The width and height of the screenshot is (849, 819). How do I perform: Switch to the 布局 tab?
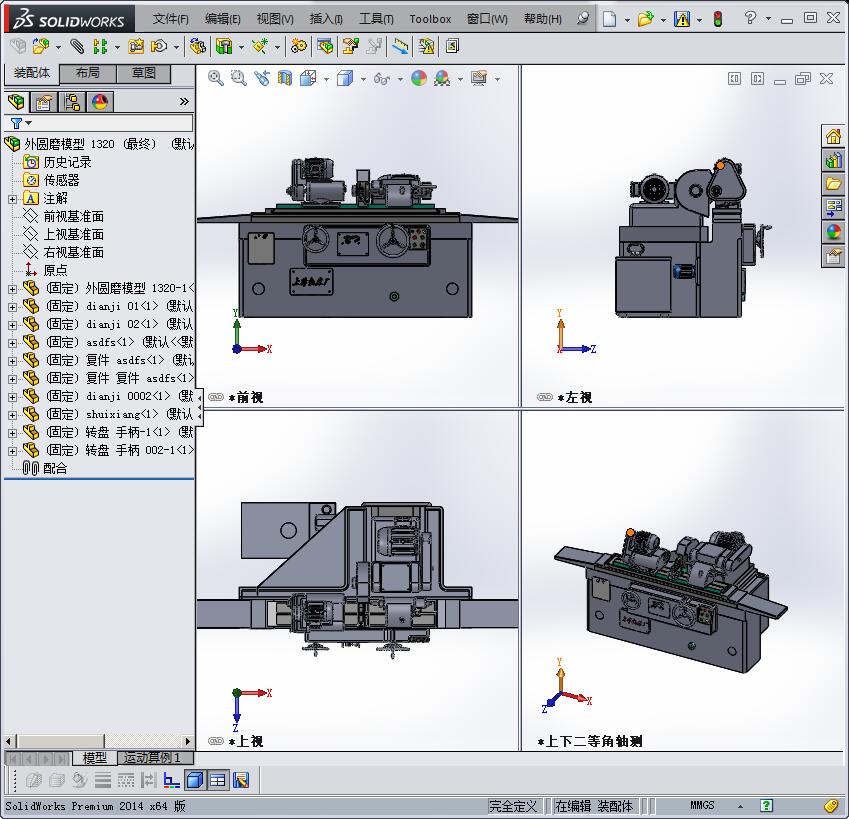point(87,73)
